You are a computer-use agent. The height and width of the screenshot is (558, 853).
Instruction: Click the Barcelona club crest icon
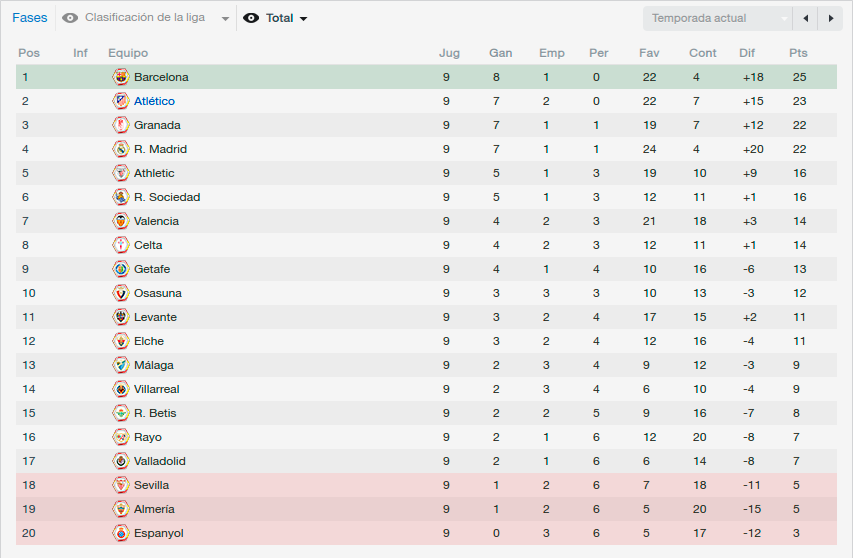[121, 77]
